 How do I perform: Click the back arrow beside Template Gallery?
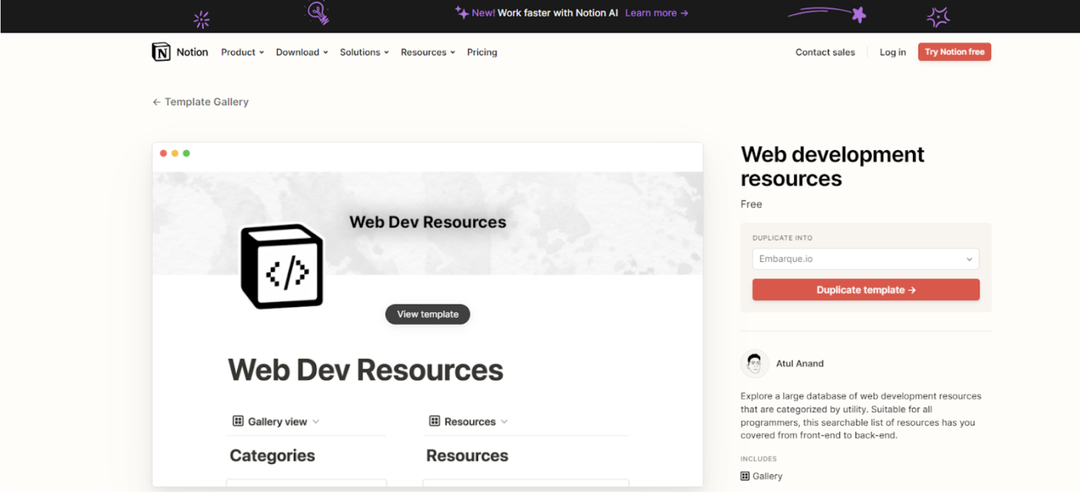click(x=156, y=102)
